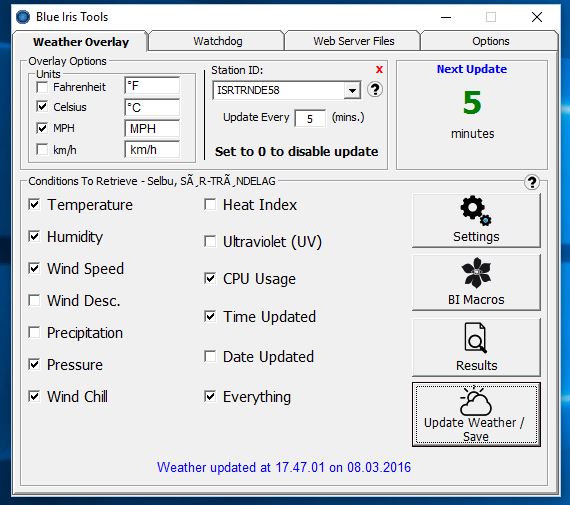Click the Weather updated at 17.47.01 status text
The image size is (570, 505).
[284, 467]
